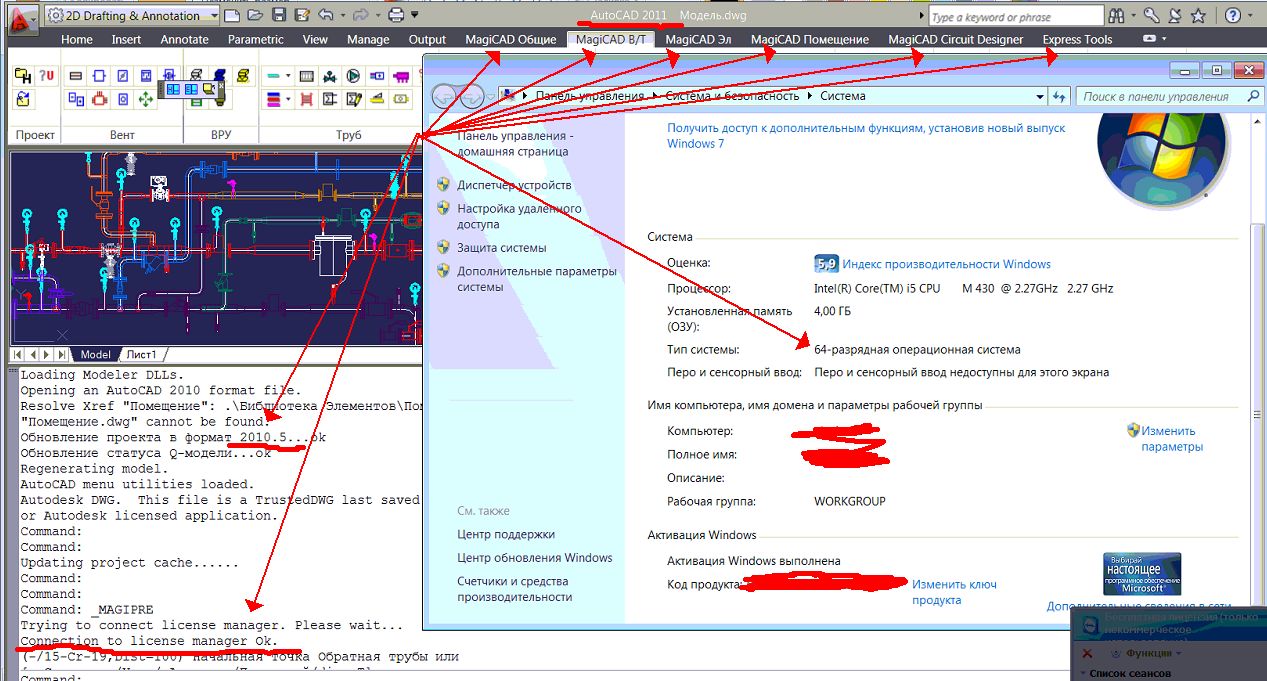Click the folder with H icon in Проект panel
The height and width of the screenshot is (681, 1267).
[22, 76]
